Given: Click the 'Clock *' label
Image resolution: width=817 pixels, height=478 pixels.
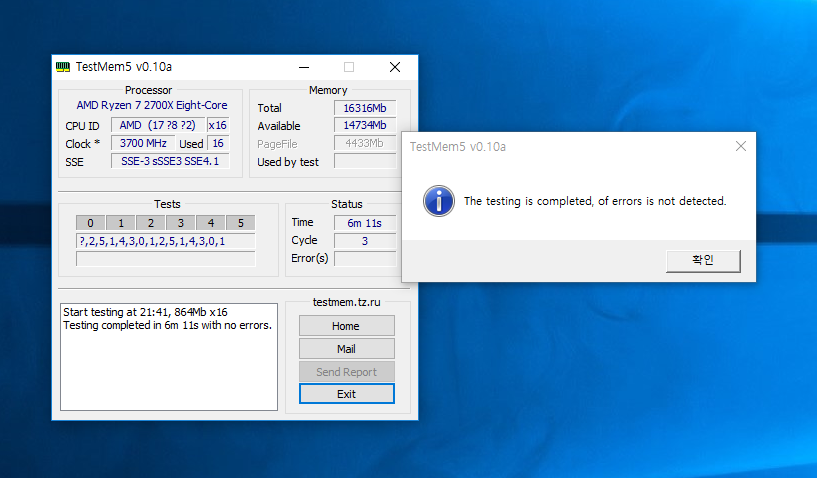Looking at the screenshot, I should [82, 144].
